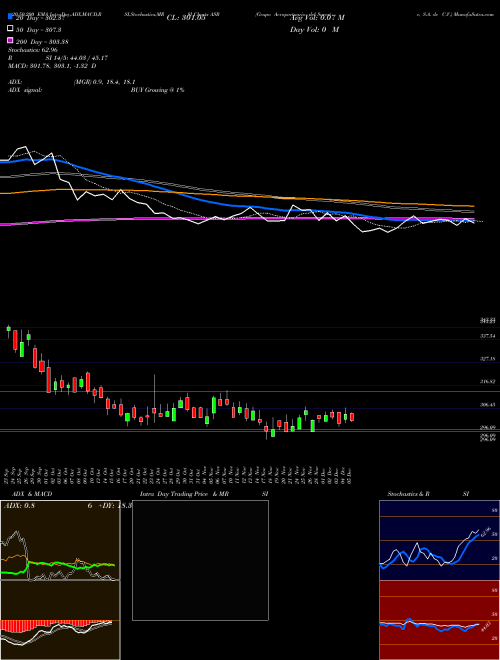Select the 200 Day = 303.38 label
The width and height of the screenshot is (500, 660).
pyautogui.click(x=42, y=42)
